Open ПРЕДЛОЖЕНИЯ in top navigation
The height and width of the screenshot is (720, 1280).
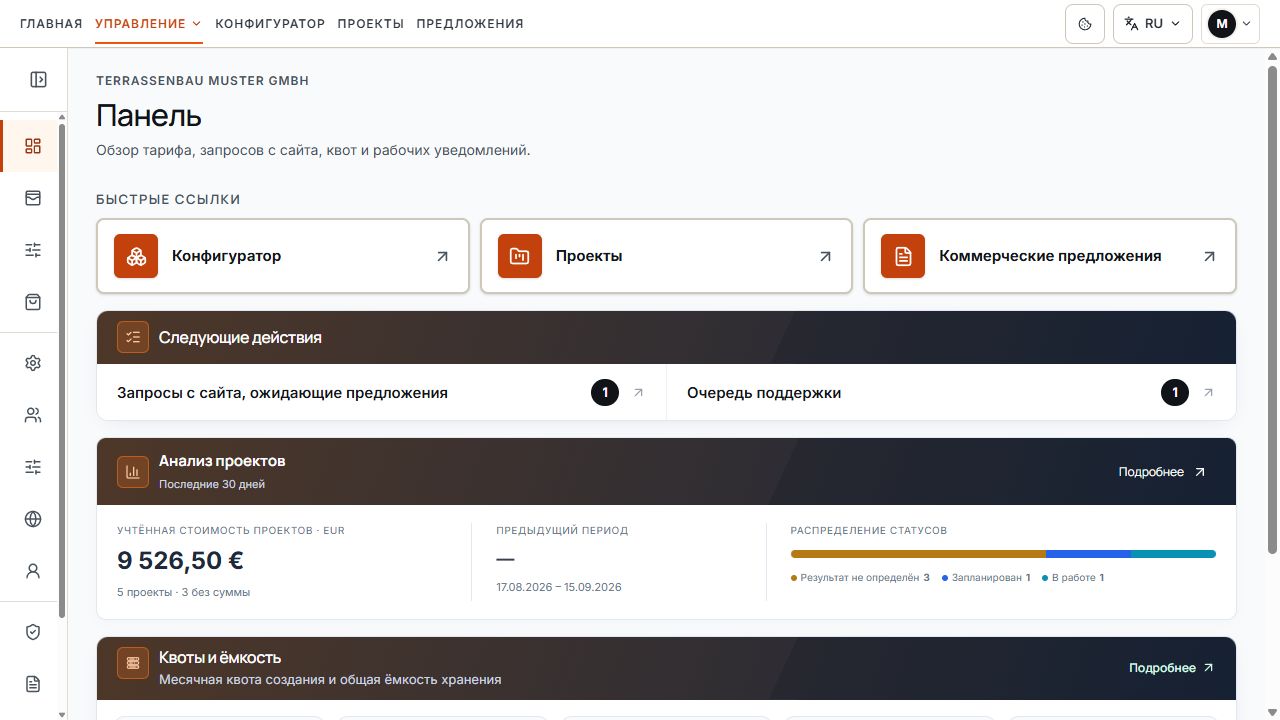click(x=470, y=24)
